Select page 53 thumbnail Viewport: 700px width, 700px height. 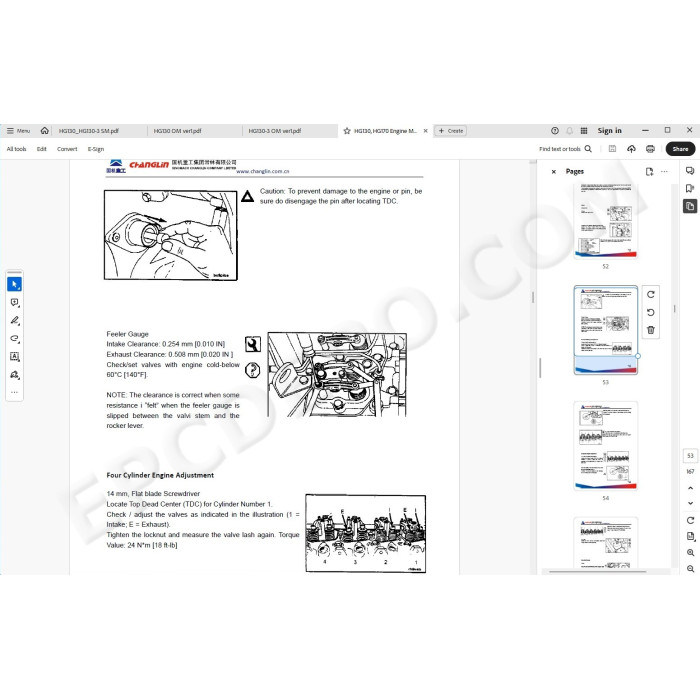[605, 330]
